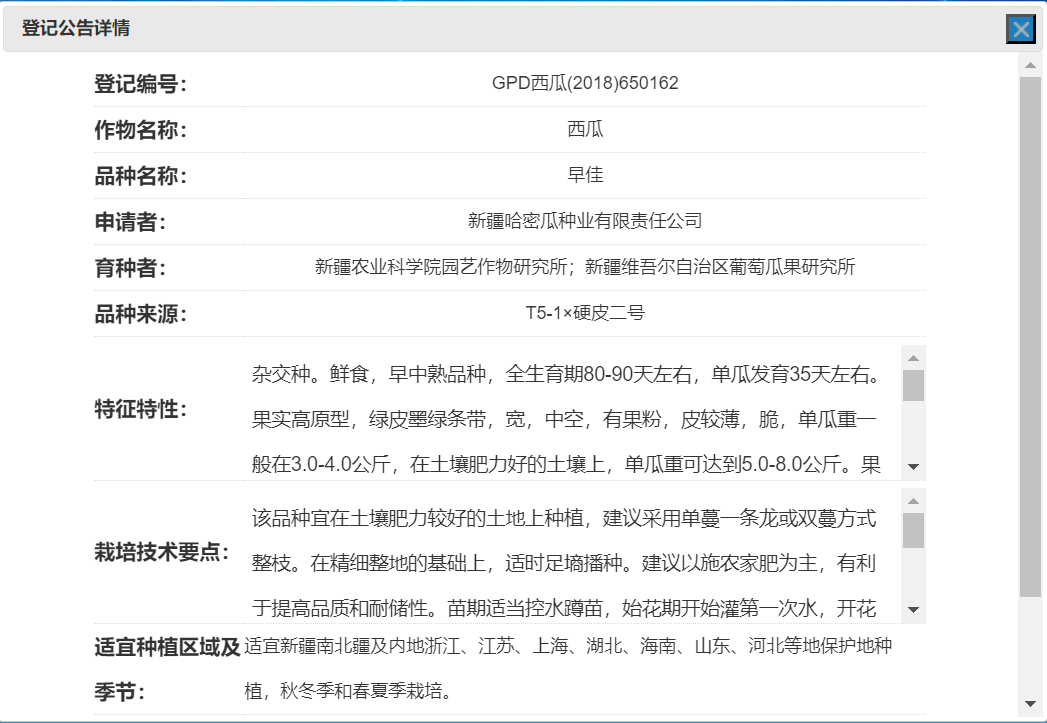Click the season text 植，秋冬季和春夏季栽培
The height and width of the screenshot is (723, 1047).
(348, 691)
